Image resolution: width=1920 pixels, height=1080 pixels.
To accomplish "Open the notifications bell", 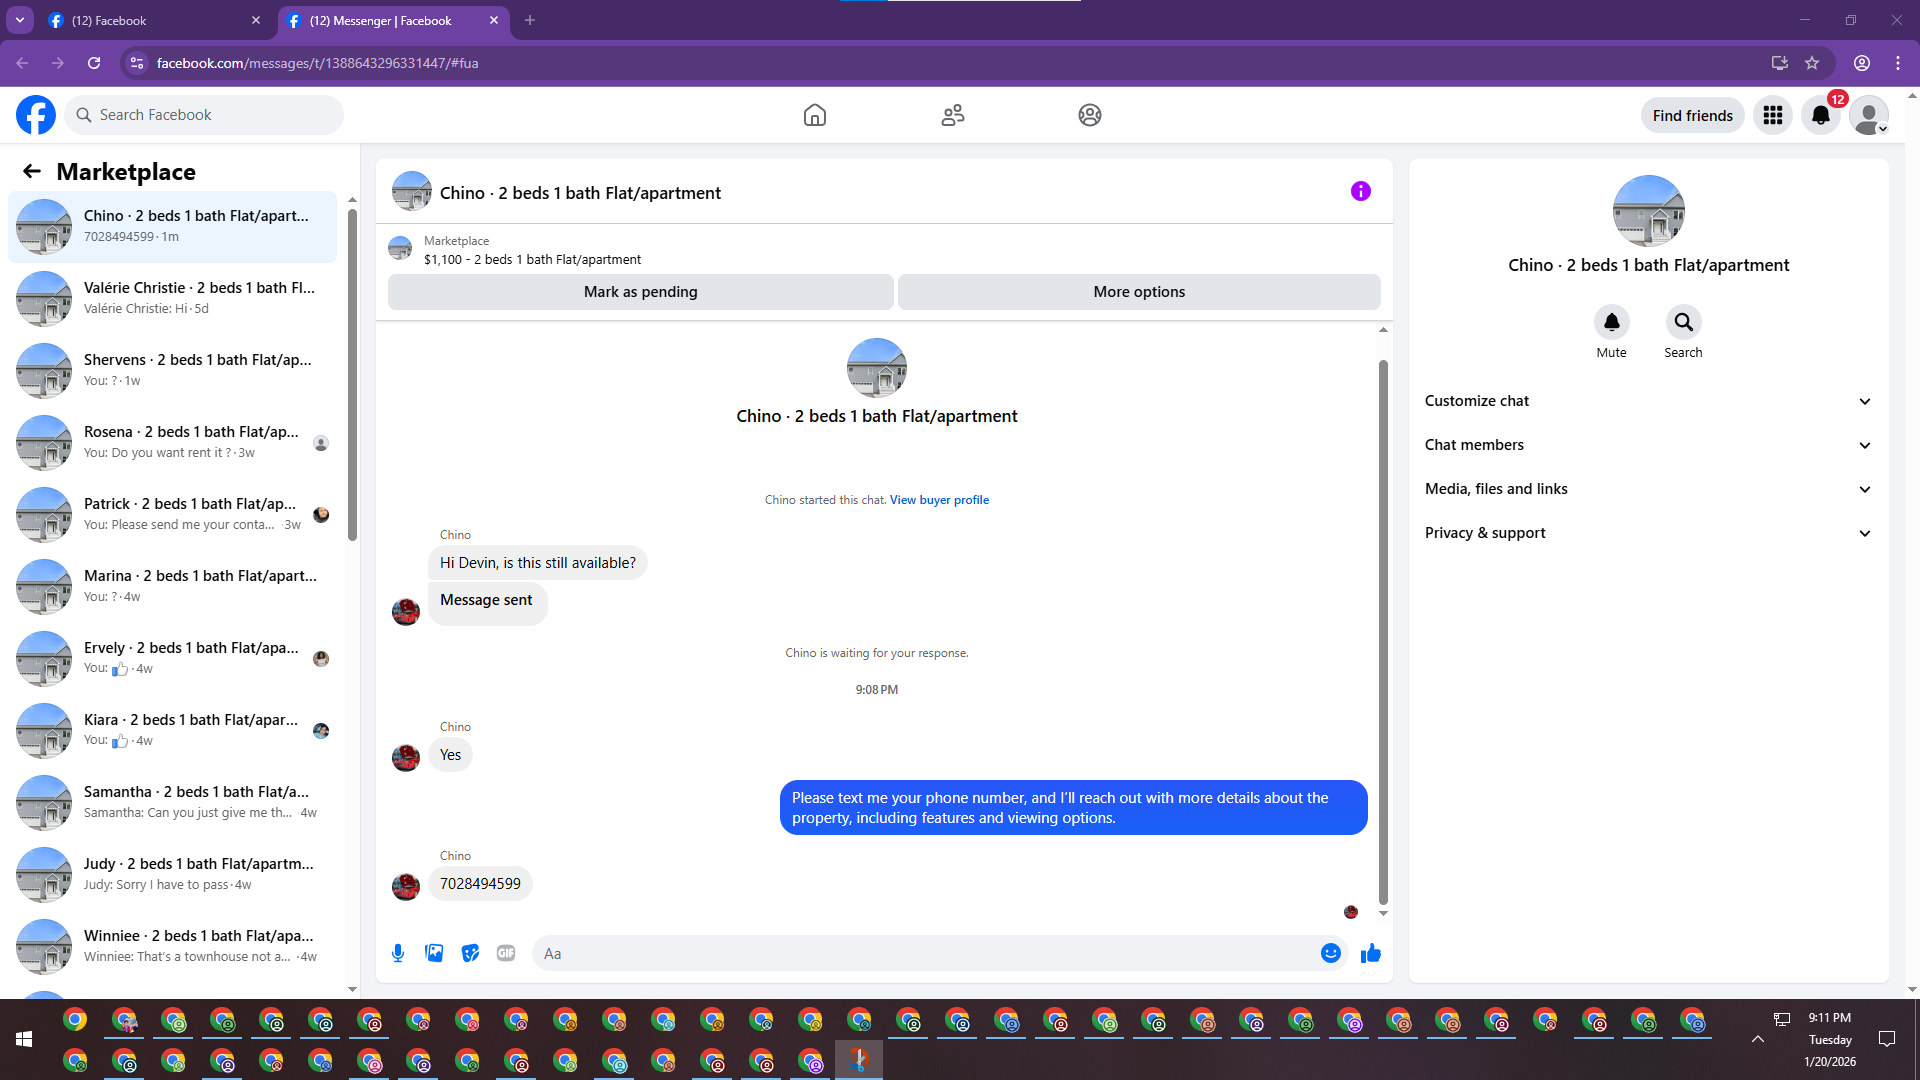I will click(x=1821, y=115).
